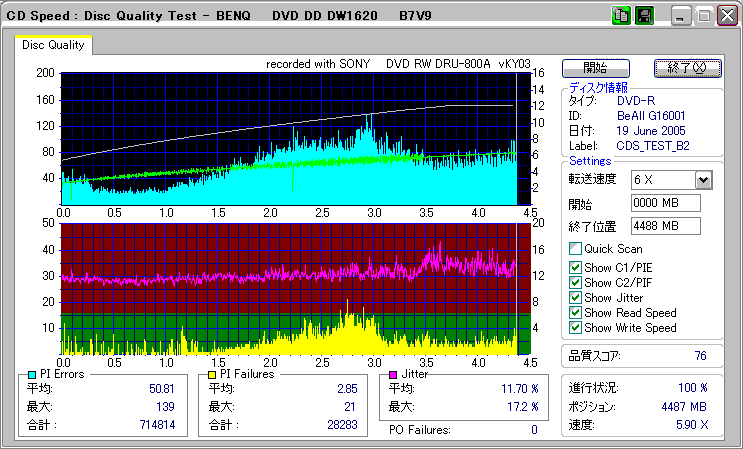The height and width of the screenshot is (449, 743).
Task: Open the 6 X transfer speed dropdown
Action: point(703,179)
